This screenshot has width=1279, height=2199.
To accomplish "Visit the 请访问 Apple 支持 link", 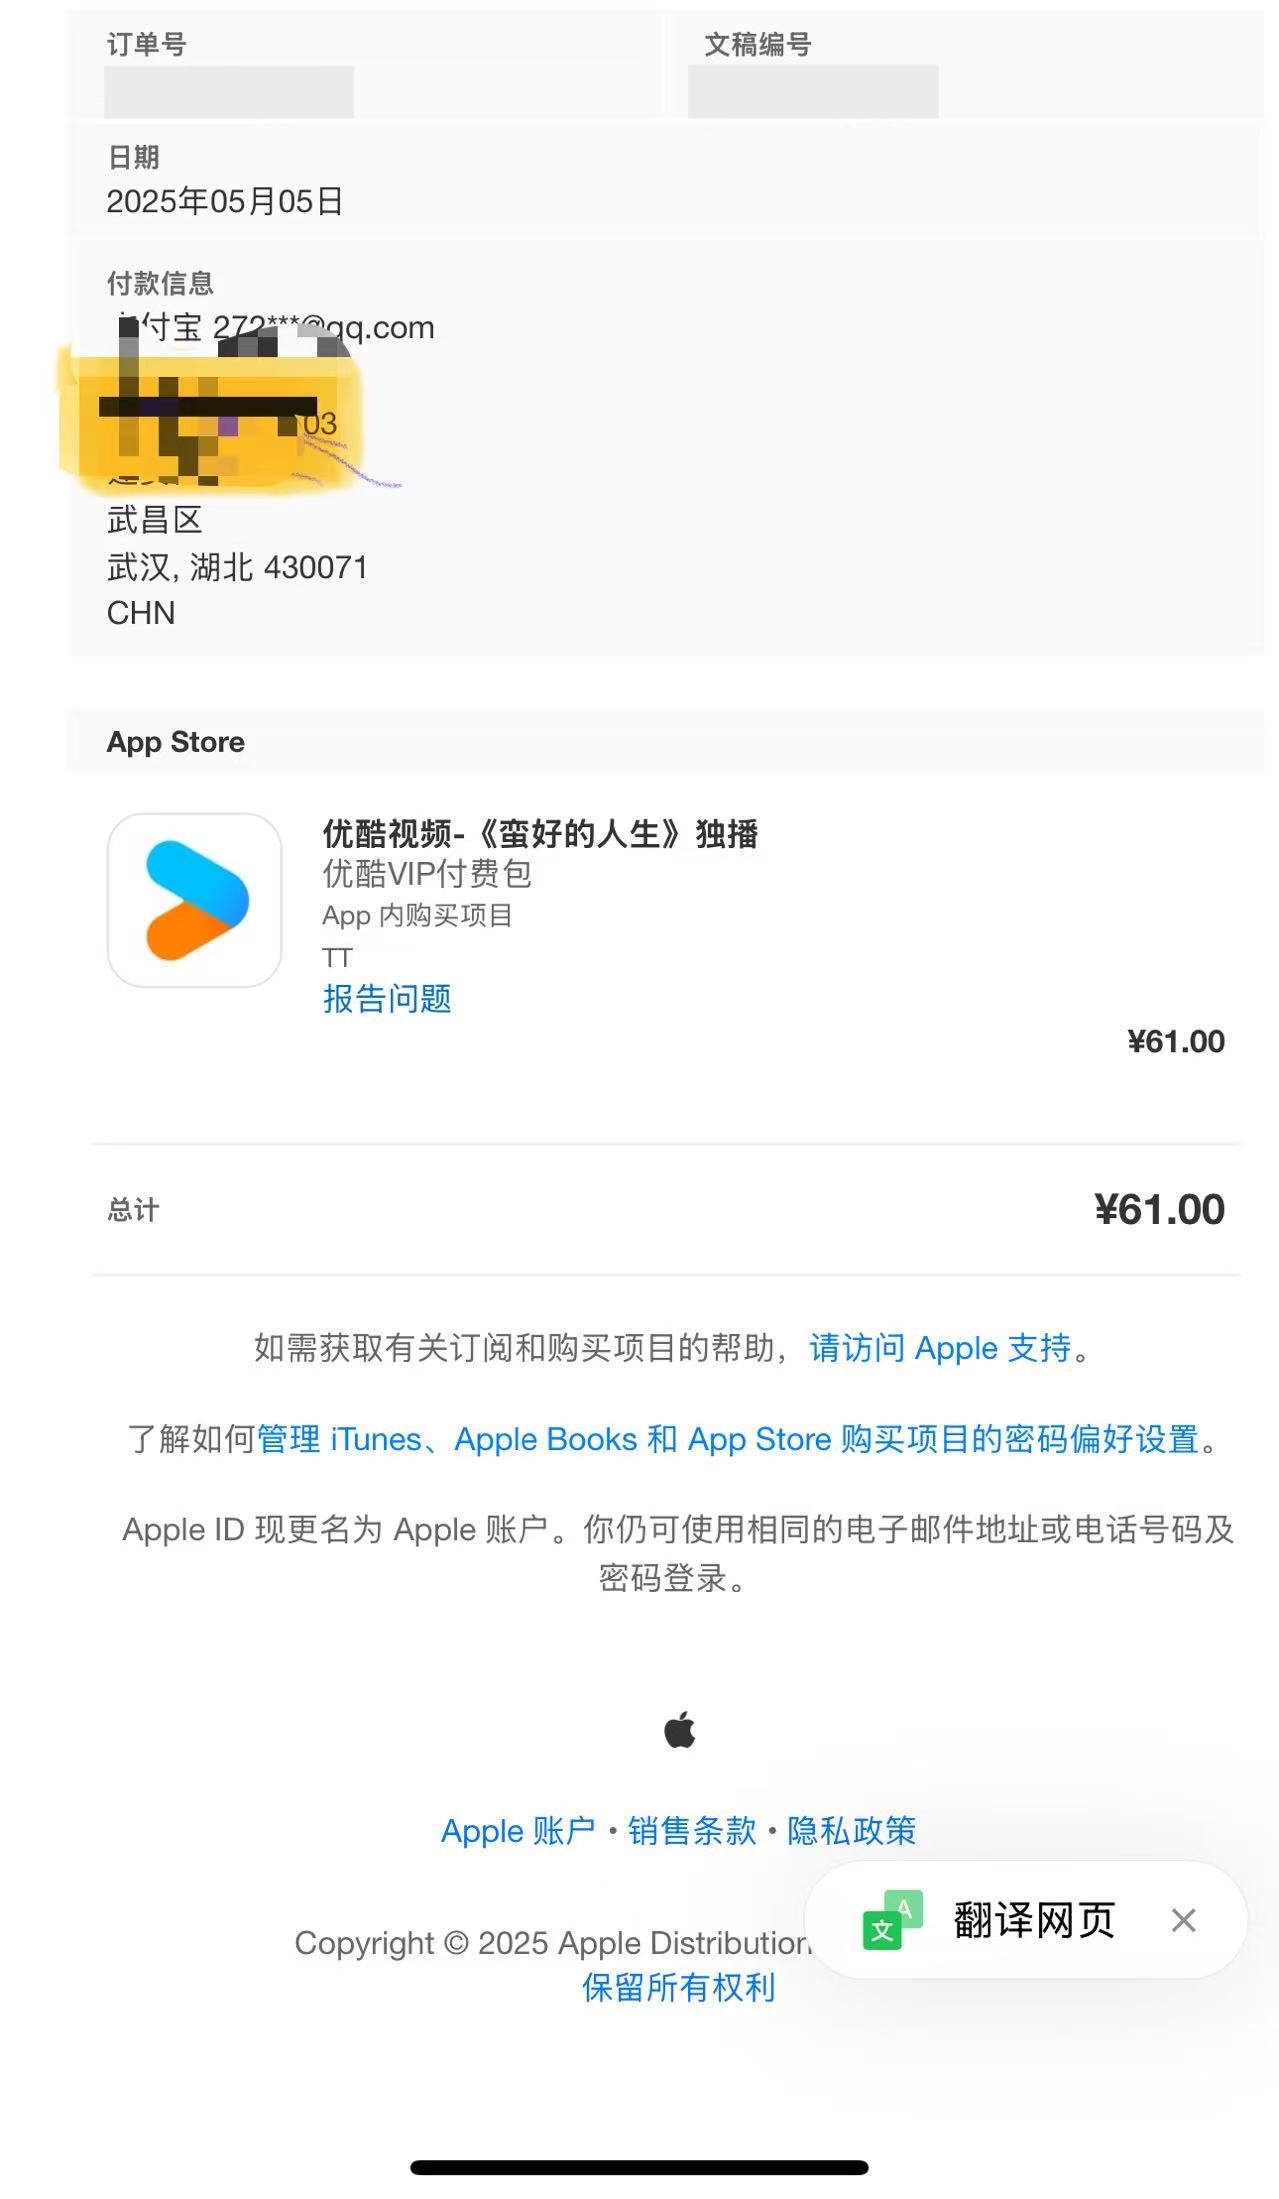I will point(939,1348).
